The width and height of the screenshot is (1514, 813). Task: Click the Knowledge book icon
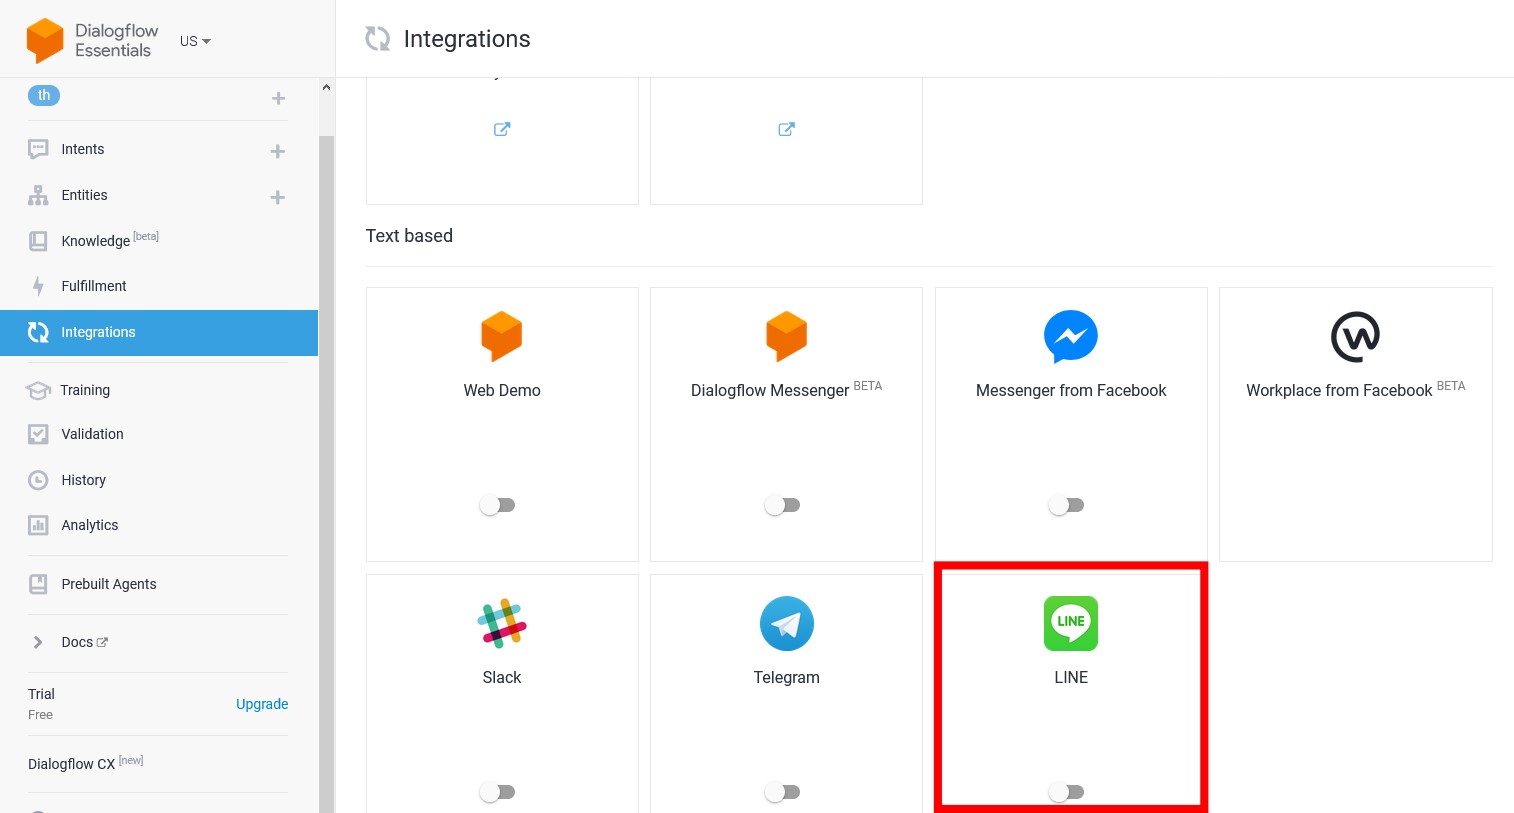(x=38, y=241)
